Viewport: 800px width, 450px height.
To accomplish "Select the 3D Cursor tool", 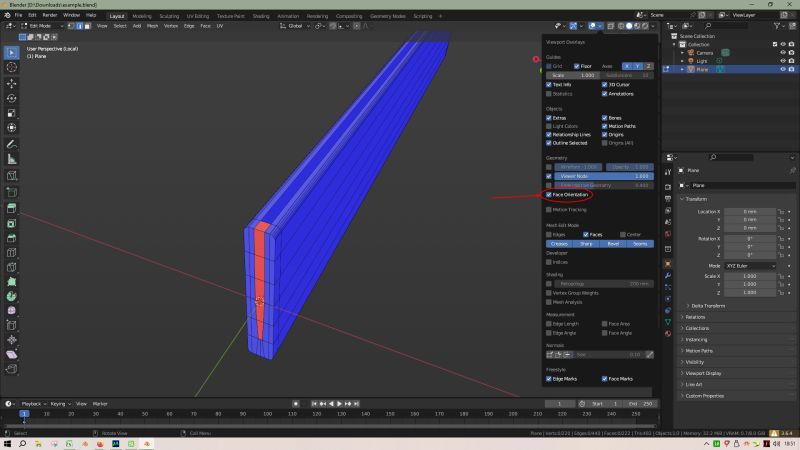I will pyautogui.click(x=12, y=67).
